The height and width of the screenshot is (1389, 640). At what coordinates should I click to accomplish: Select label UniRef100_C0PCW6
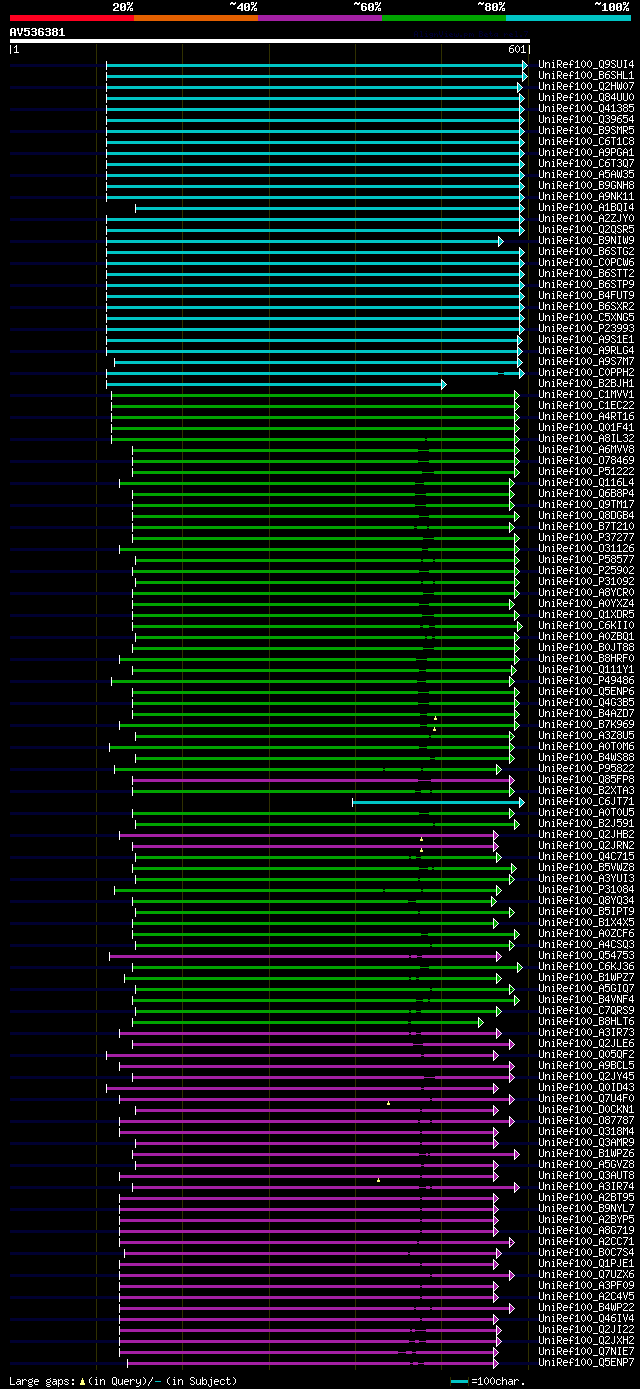coord(586,262)
